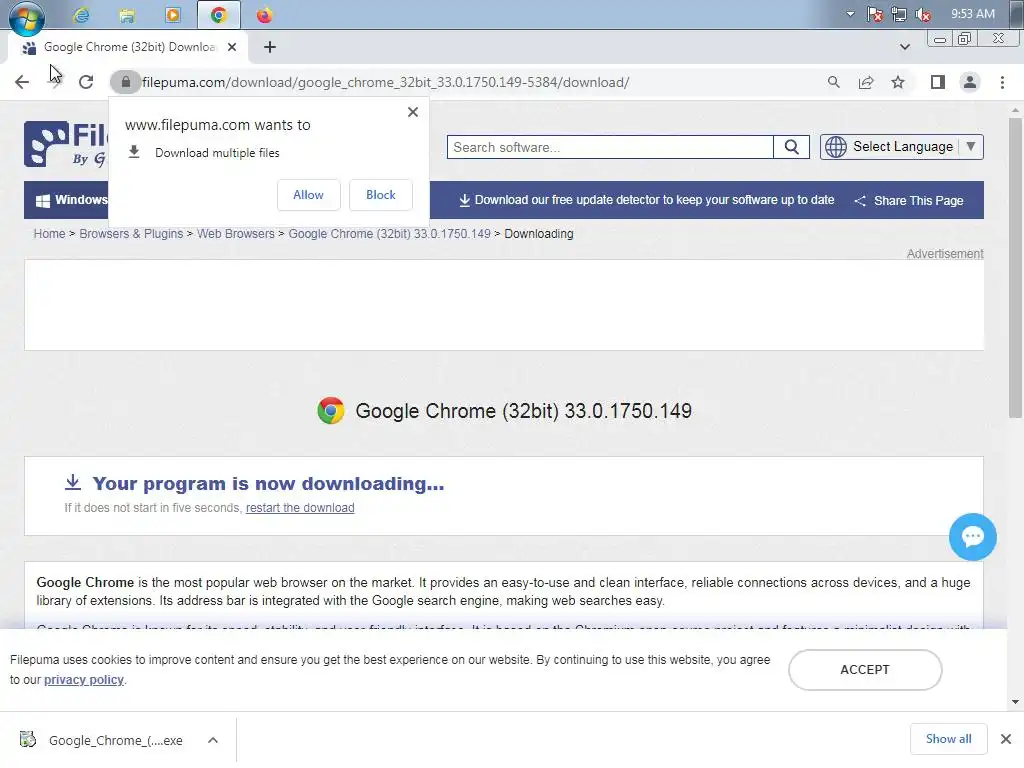
Task: Open network status tray icon
Action: point(899,14)
